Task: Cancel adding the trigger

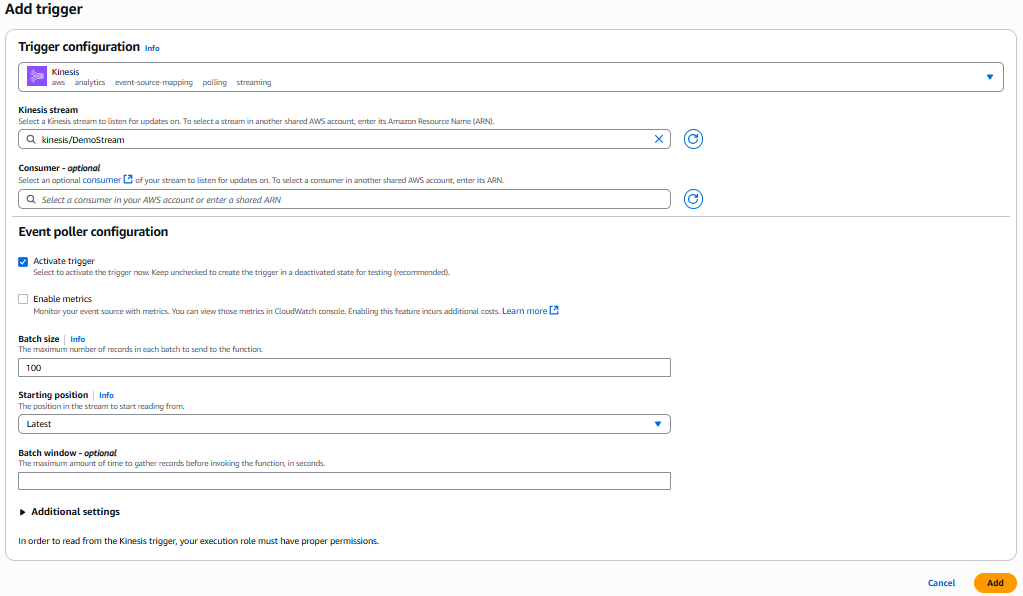Action: click(x=941, y=583)
